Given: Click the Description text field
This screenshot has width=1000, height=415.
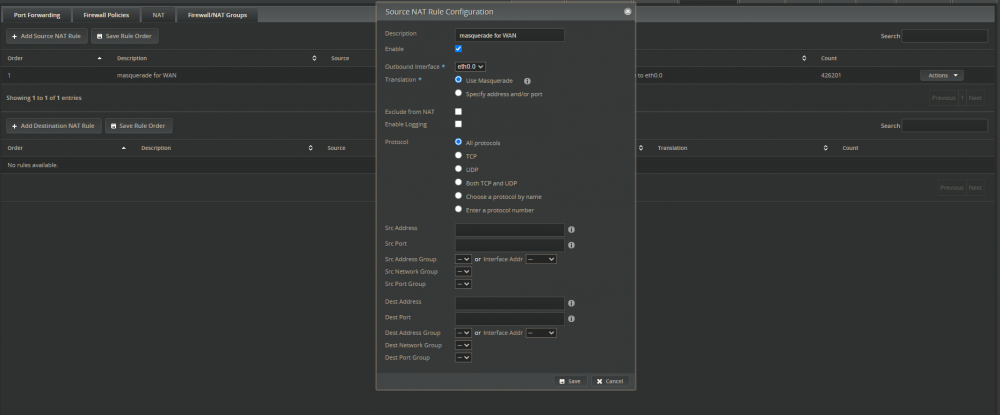Looking at the screenshot, I should 510,36.
